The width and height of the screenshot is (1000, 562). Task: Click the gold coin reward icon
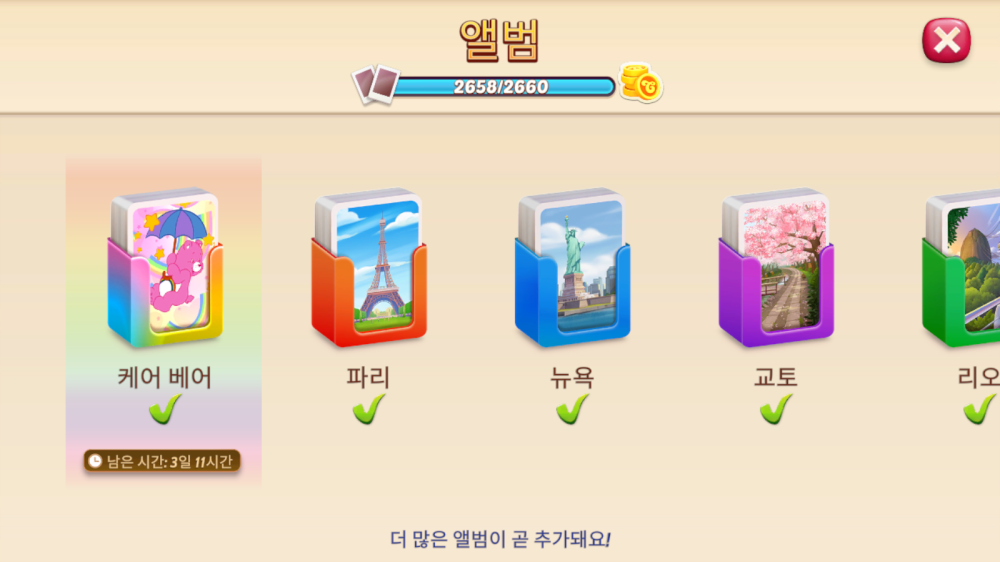point(641,83)
